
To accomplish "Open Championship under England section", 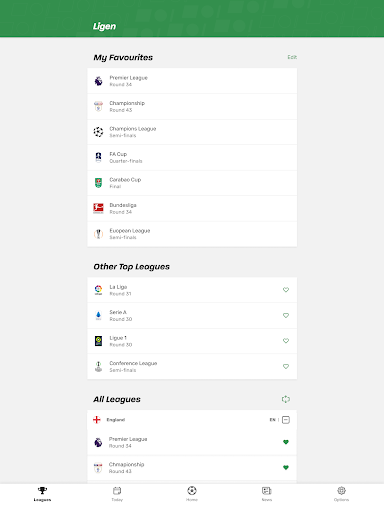I will (192, 468).
